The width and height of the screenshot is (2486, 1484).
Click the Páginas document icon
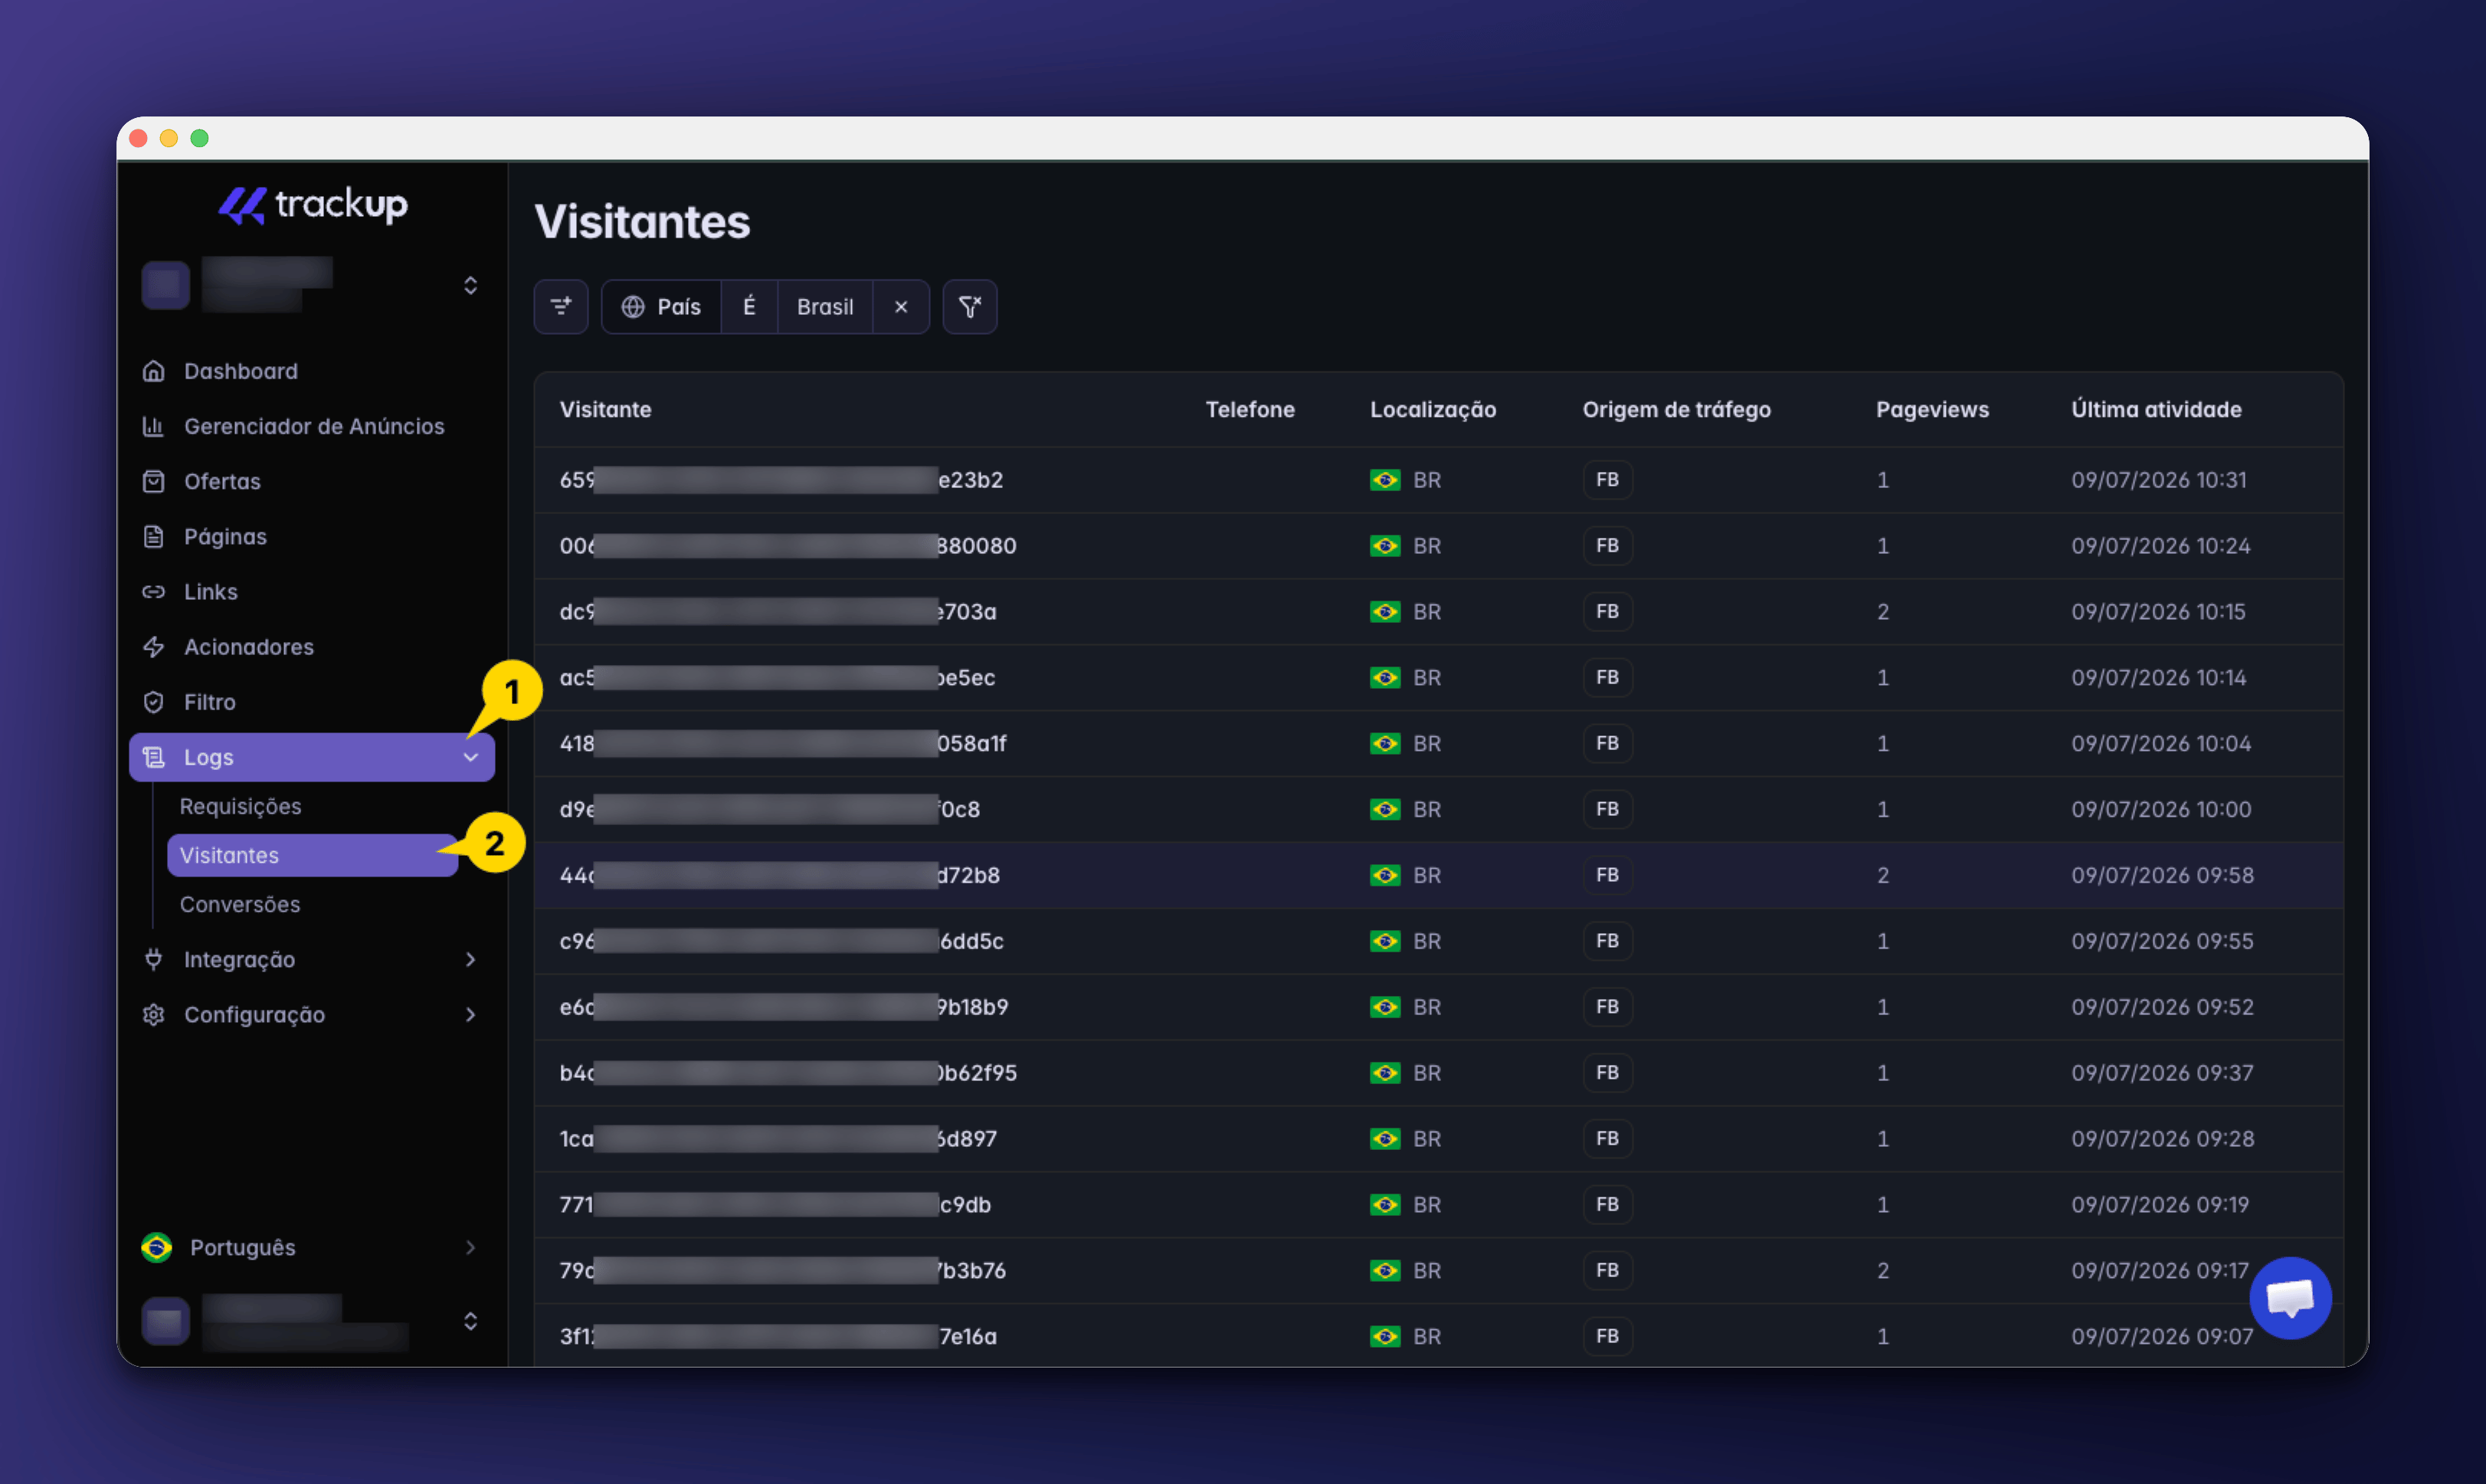[153, 536]
